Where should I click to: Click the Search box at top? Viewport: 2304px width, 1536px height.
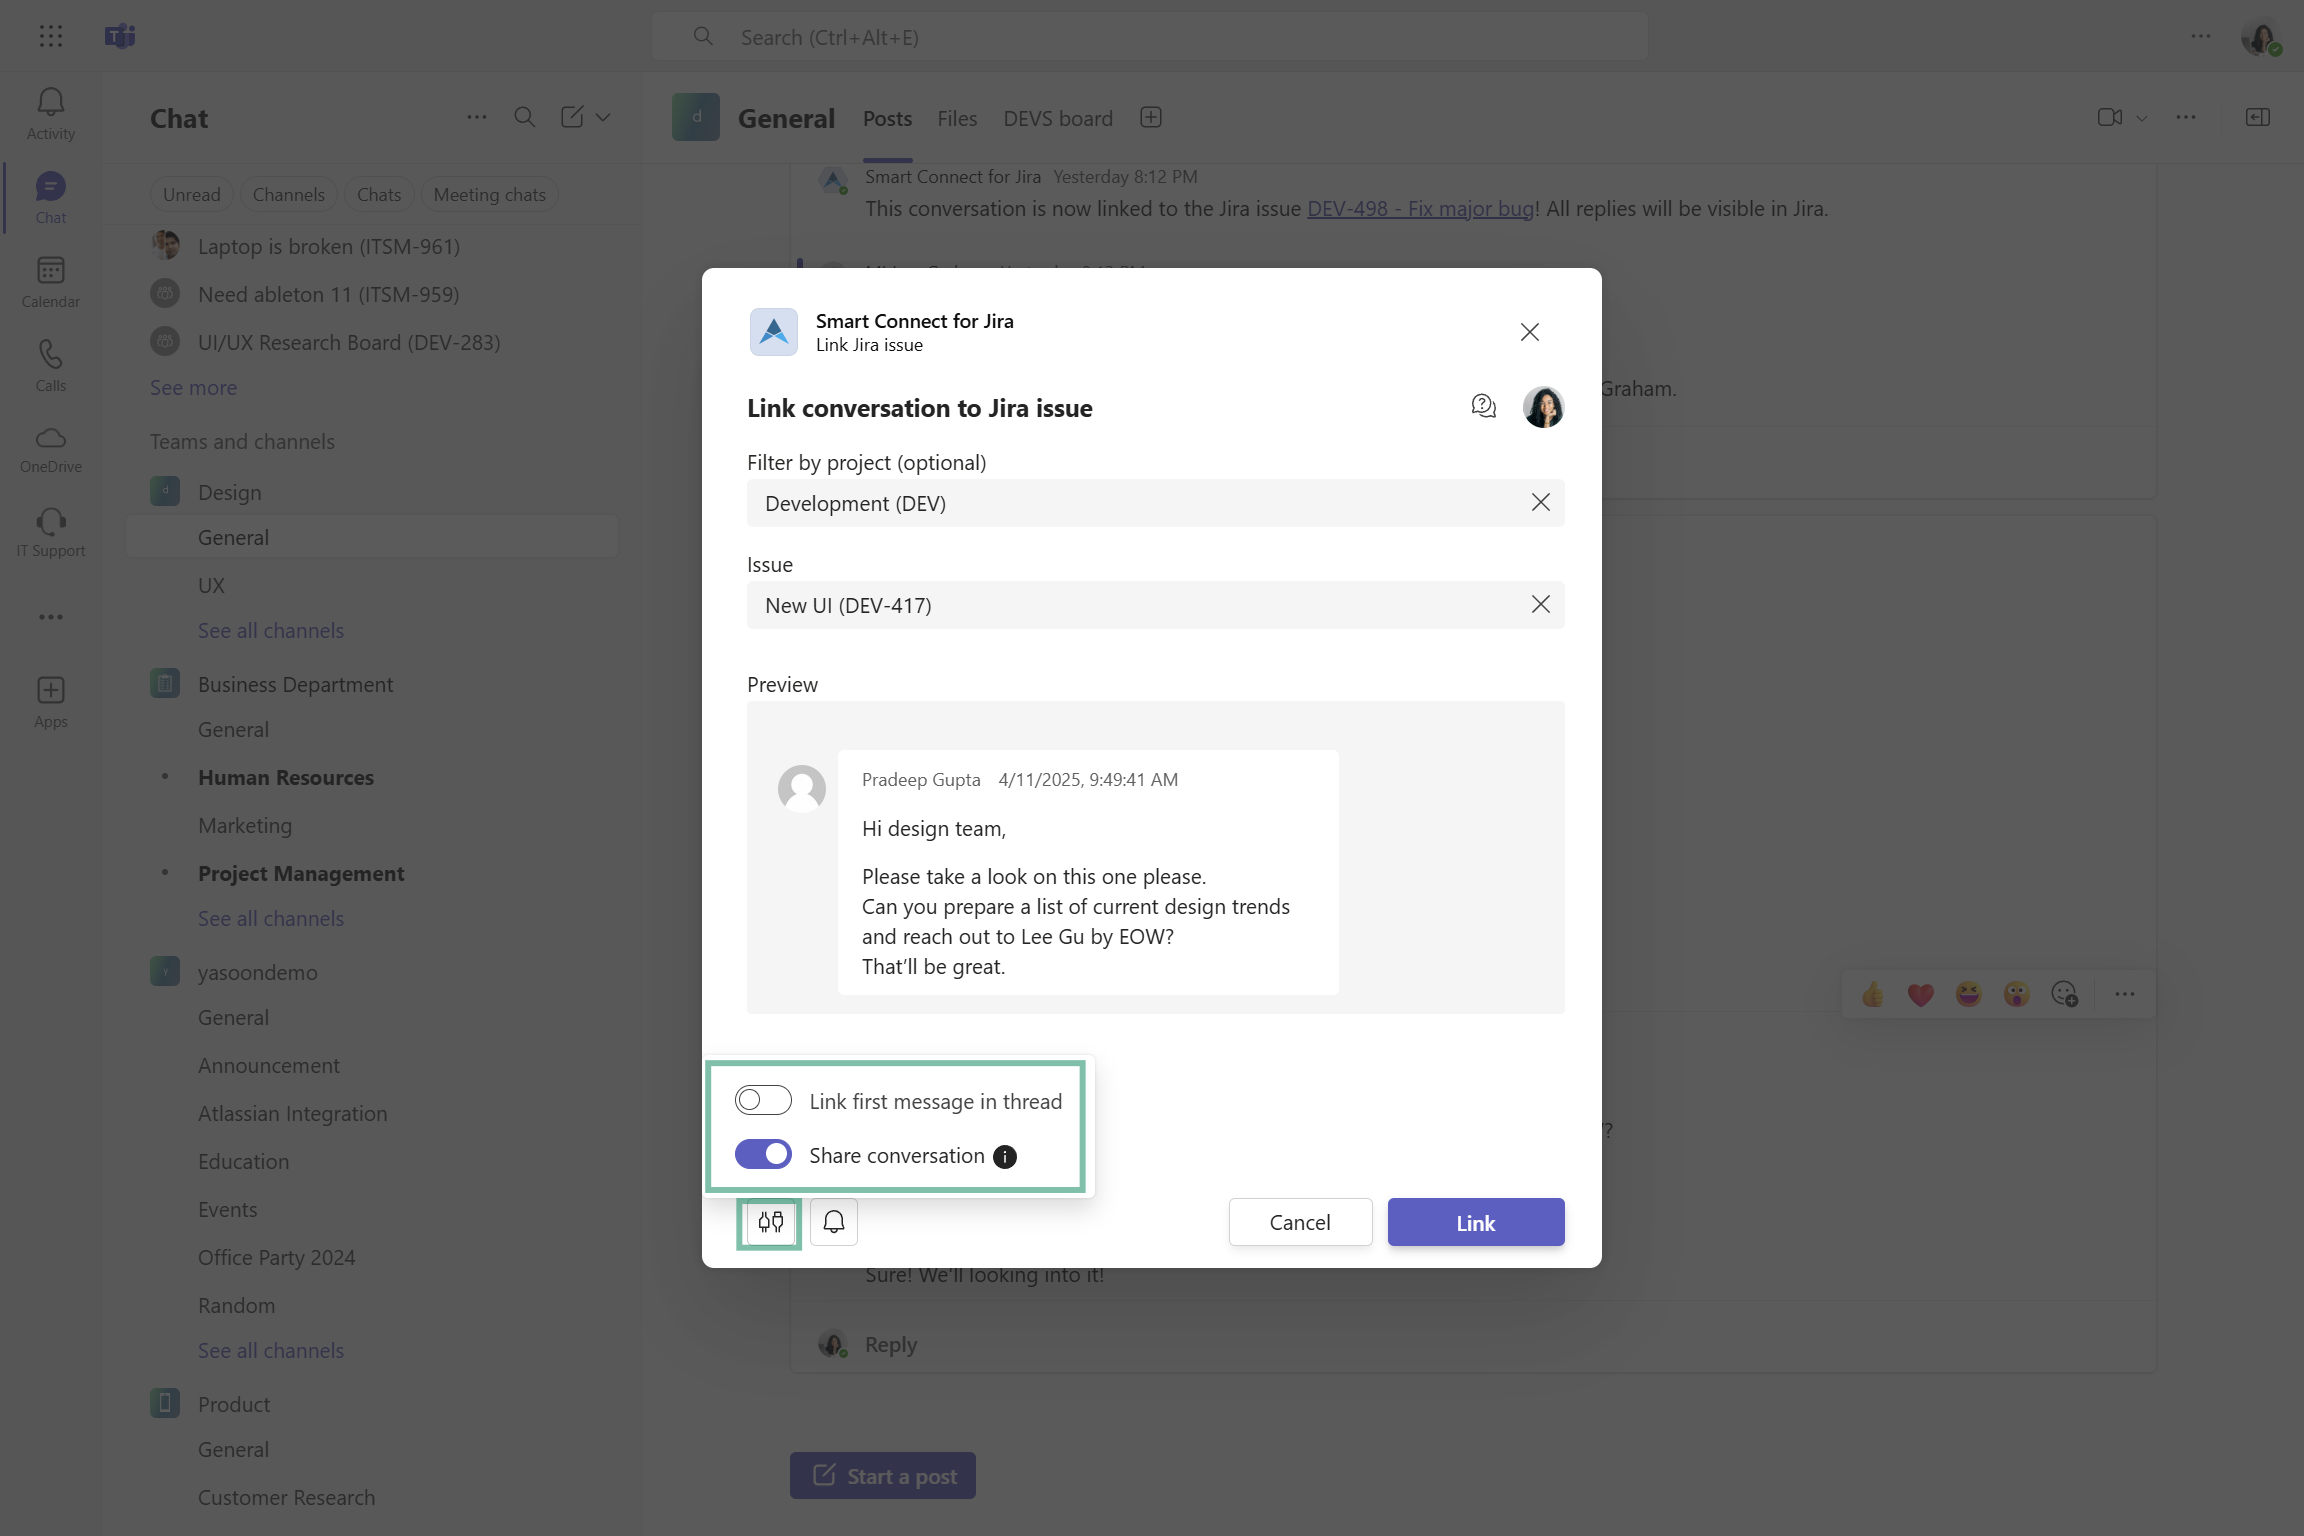tap(1150, 37)
